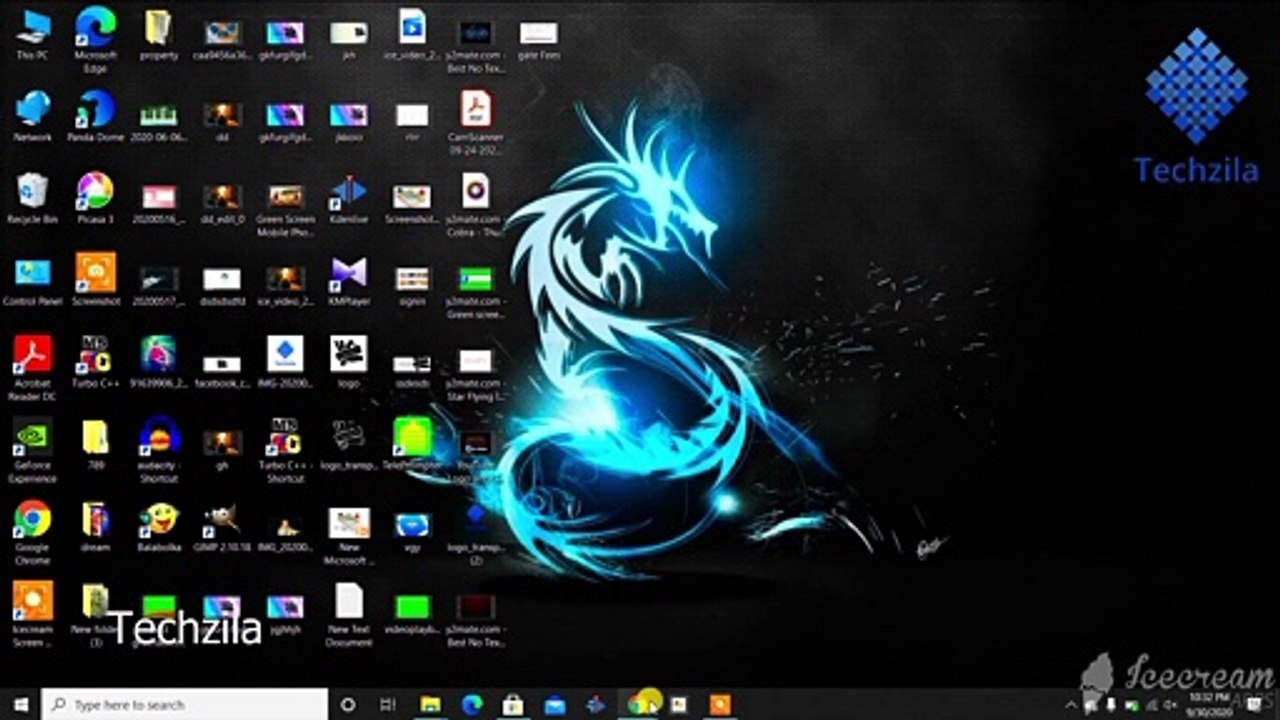1280x720 pixels.
Task: Select the 'property' folder on the desktop
Action: coord(158,35)
